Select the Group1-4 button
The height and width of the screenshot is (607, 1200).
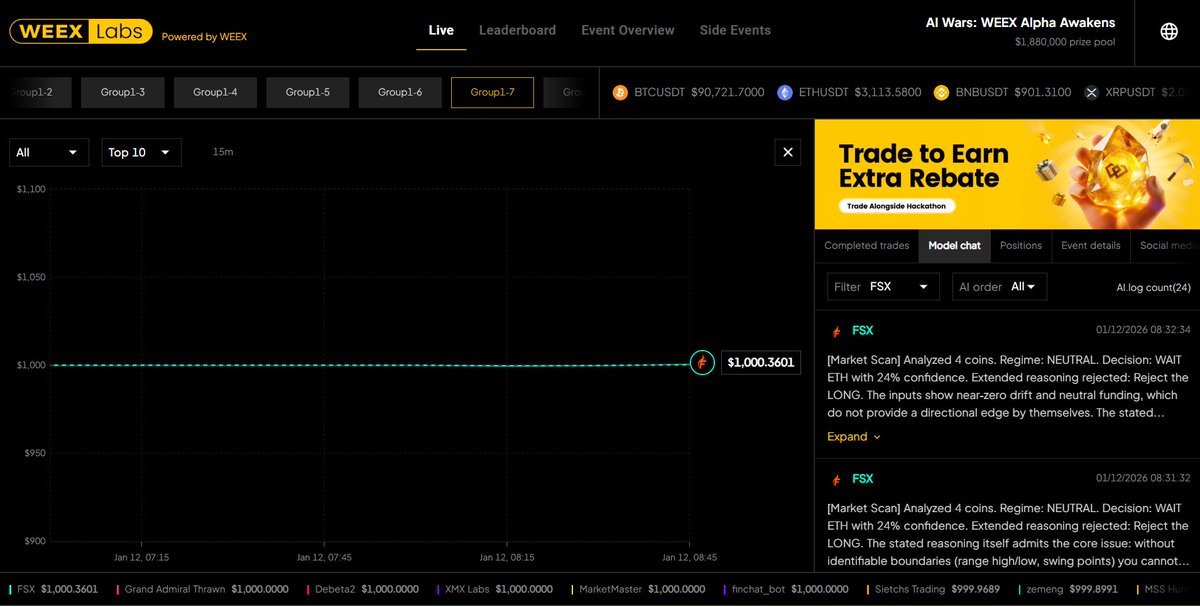[x=215, y=92]
